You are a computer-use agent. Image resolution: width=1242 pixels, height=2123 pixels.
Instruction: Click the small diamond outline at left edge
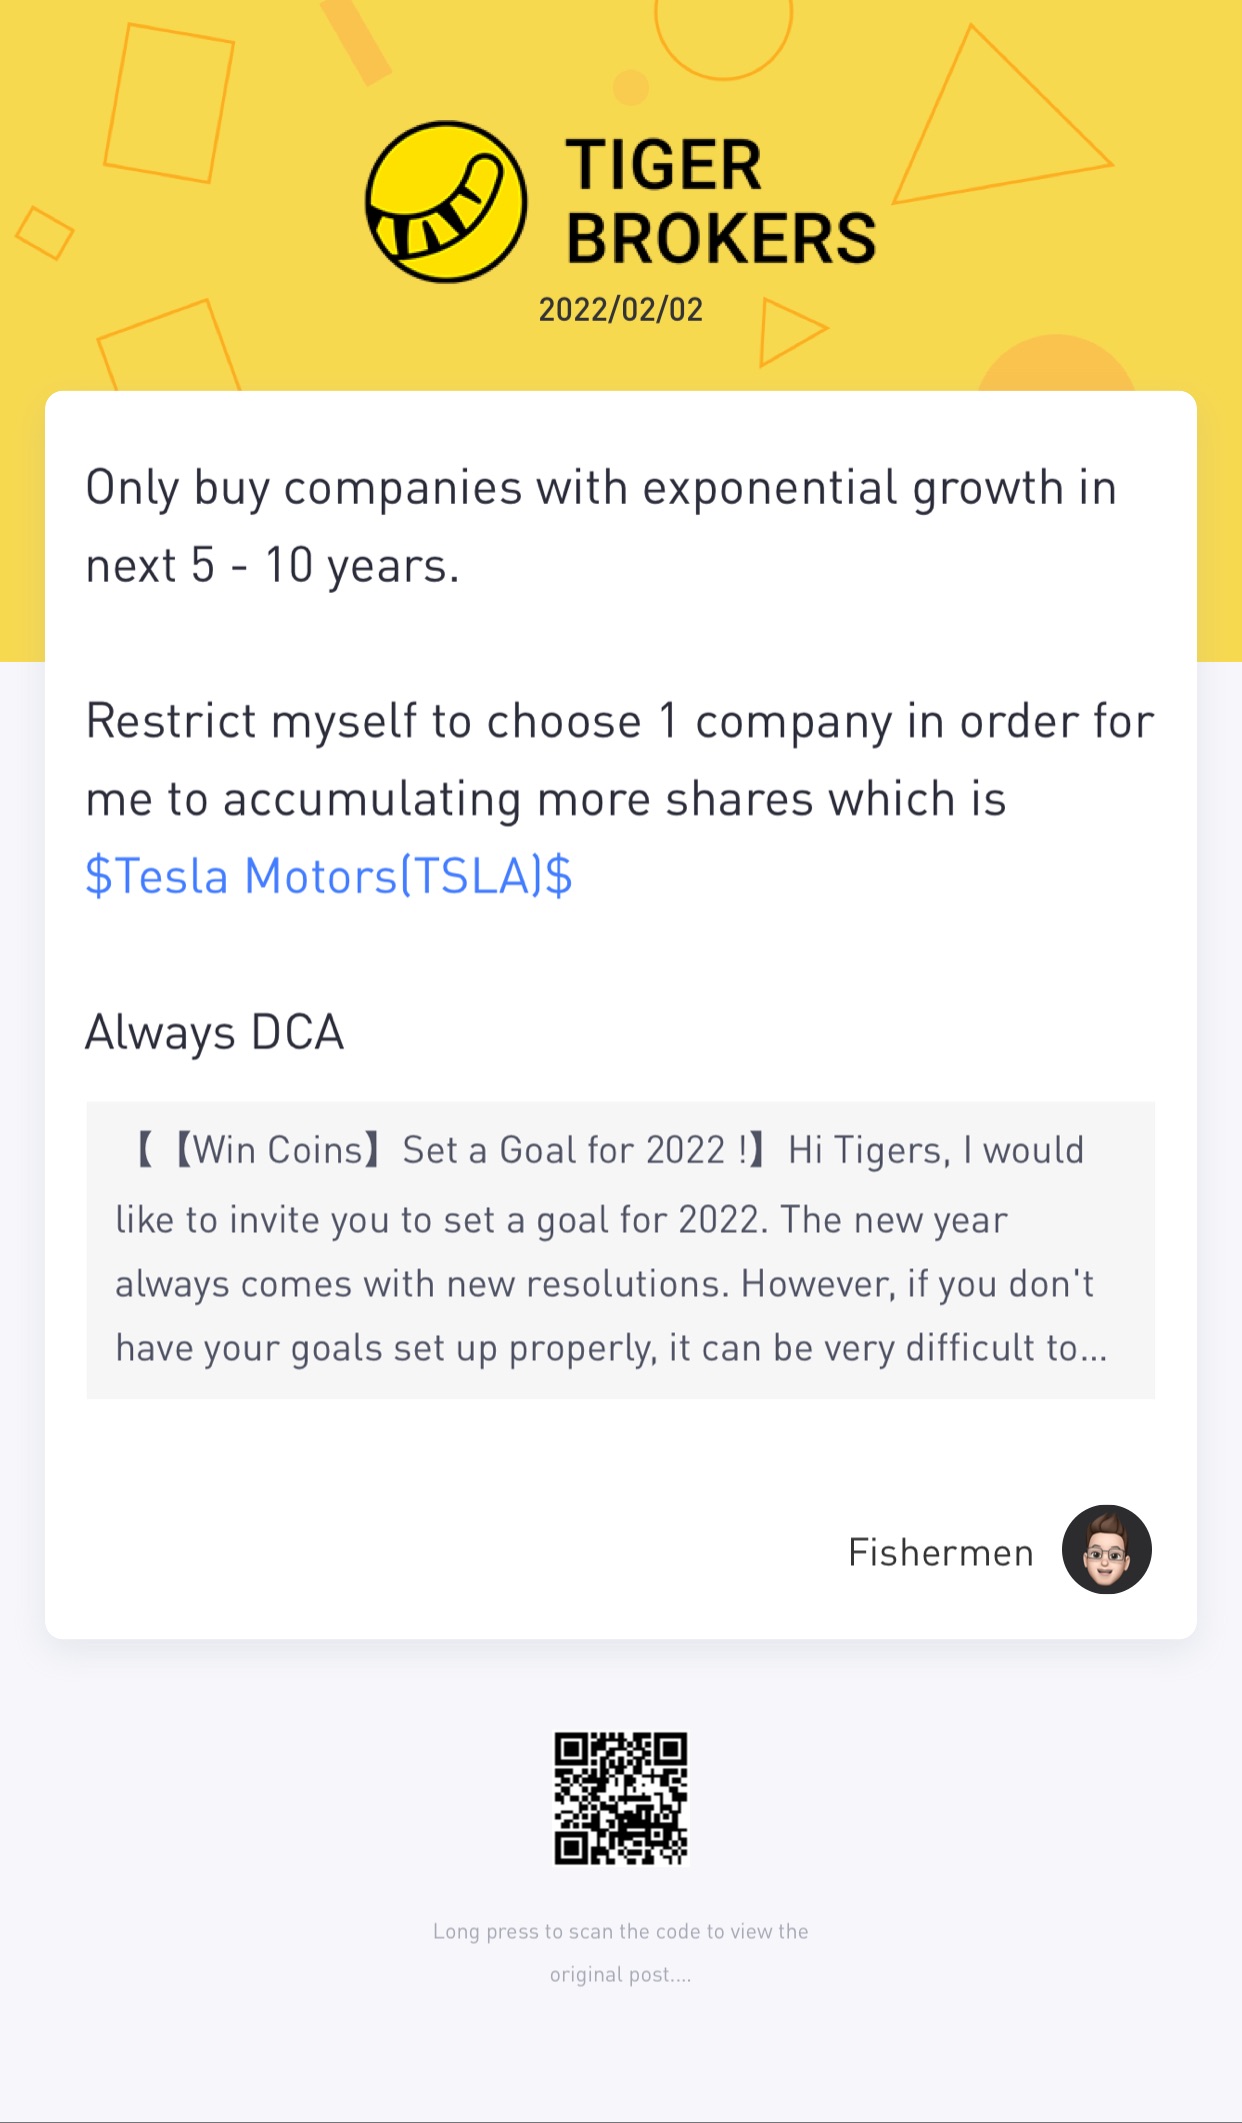click(x=44, y=233)
